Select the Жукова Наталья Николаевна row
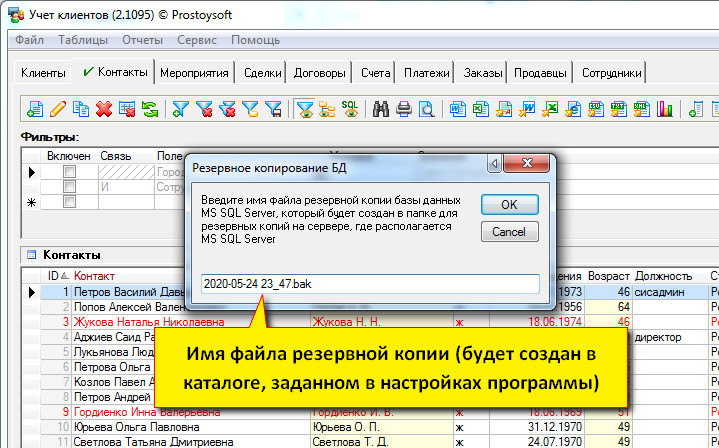Screen dimensions: 719x448 pyautogui.click(x=140, y=323)
